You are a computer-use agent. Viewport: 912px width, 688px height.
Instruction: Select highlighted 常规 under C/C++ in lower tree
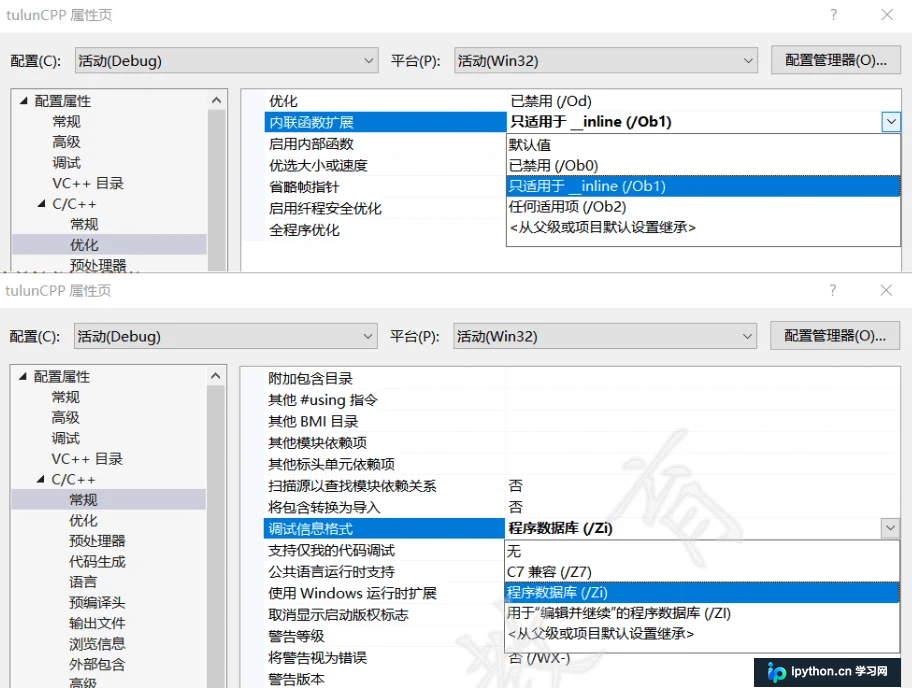83,500
